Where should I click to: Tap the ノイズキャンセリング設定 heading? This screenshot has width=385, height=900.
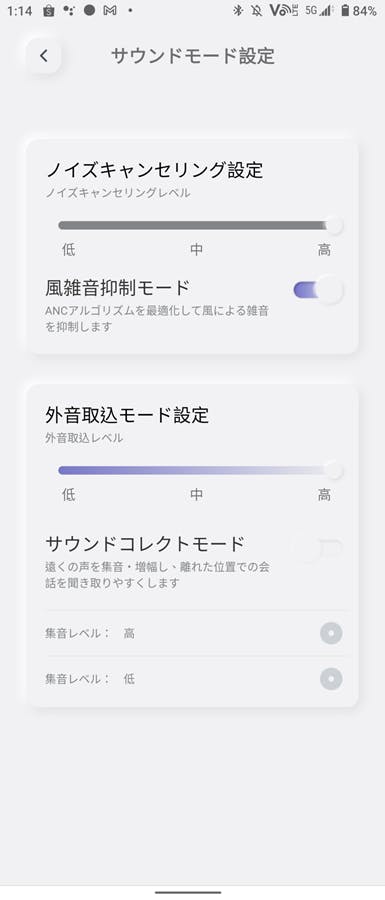point(154,170)
